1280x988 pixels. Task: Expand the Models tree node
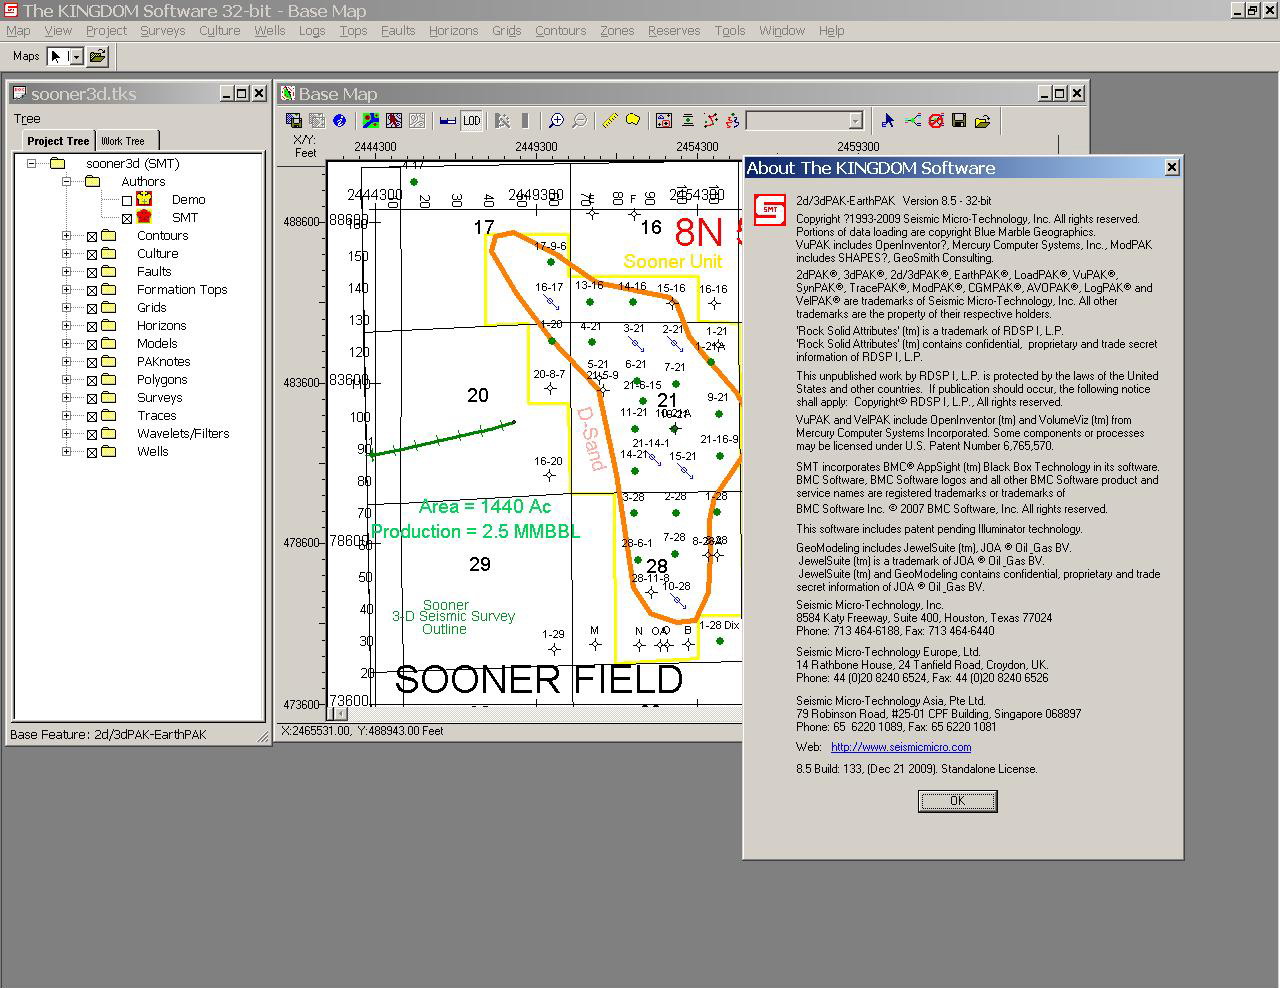67,343
